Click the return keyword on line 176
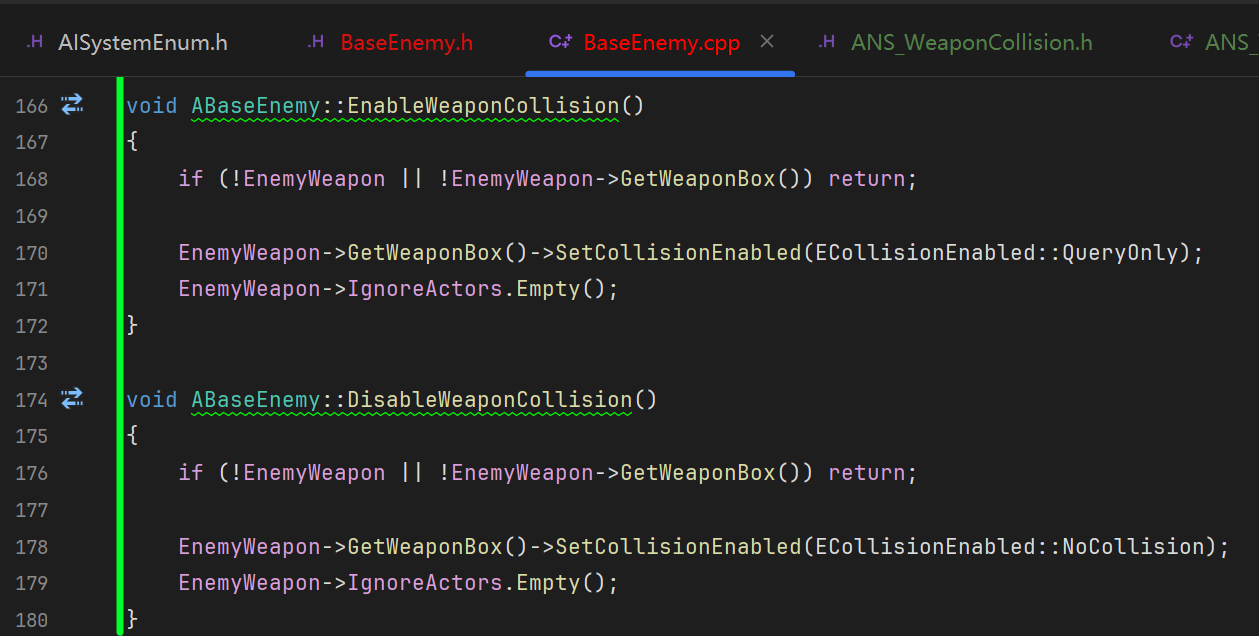Image resolution: width=1259 pixels, height=636 pixels. 866,472
